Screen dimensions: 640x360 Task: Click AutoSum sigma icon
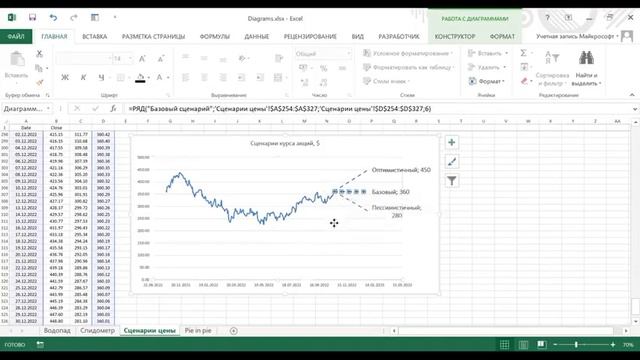[523, 53]
